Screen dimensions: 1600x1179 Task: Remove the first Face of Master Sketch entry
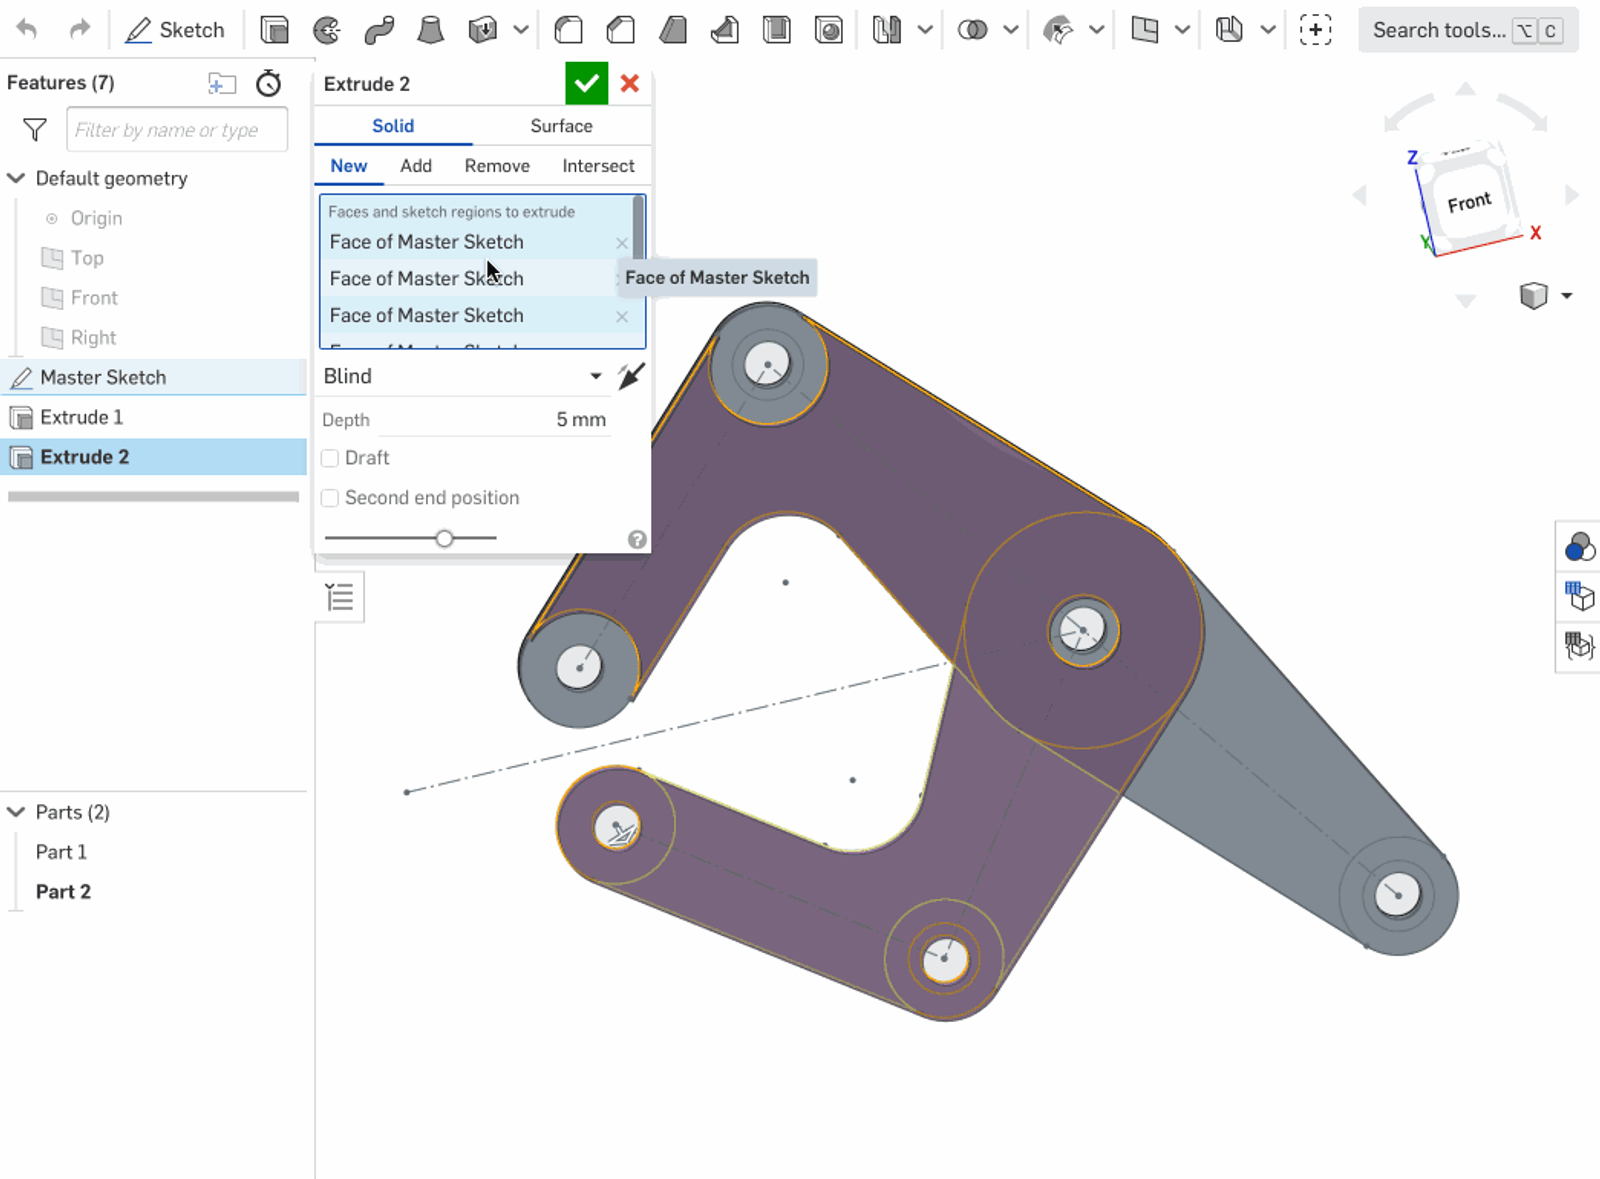[622, 243]
